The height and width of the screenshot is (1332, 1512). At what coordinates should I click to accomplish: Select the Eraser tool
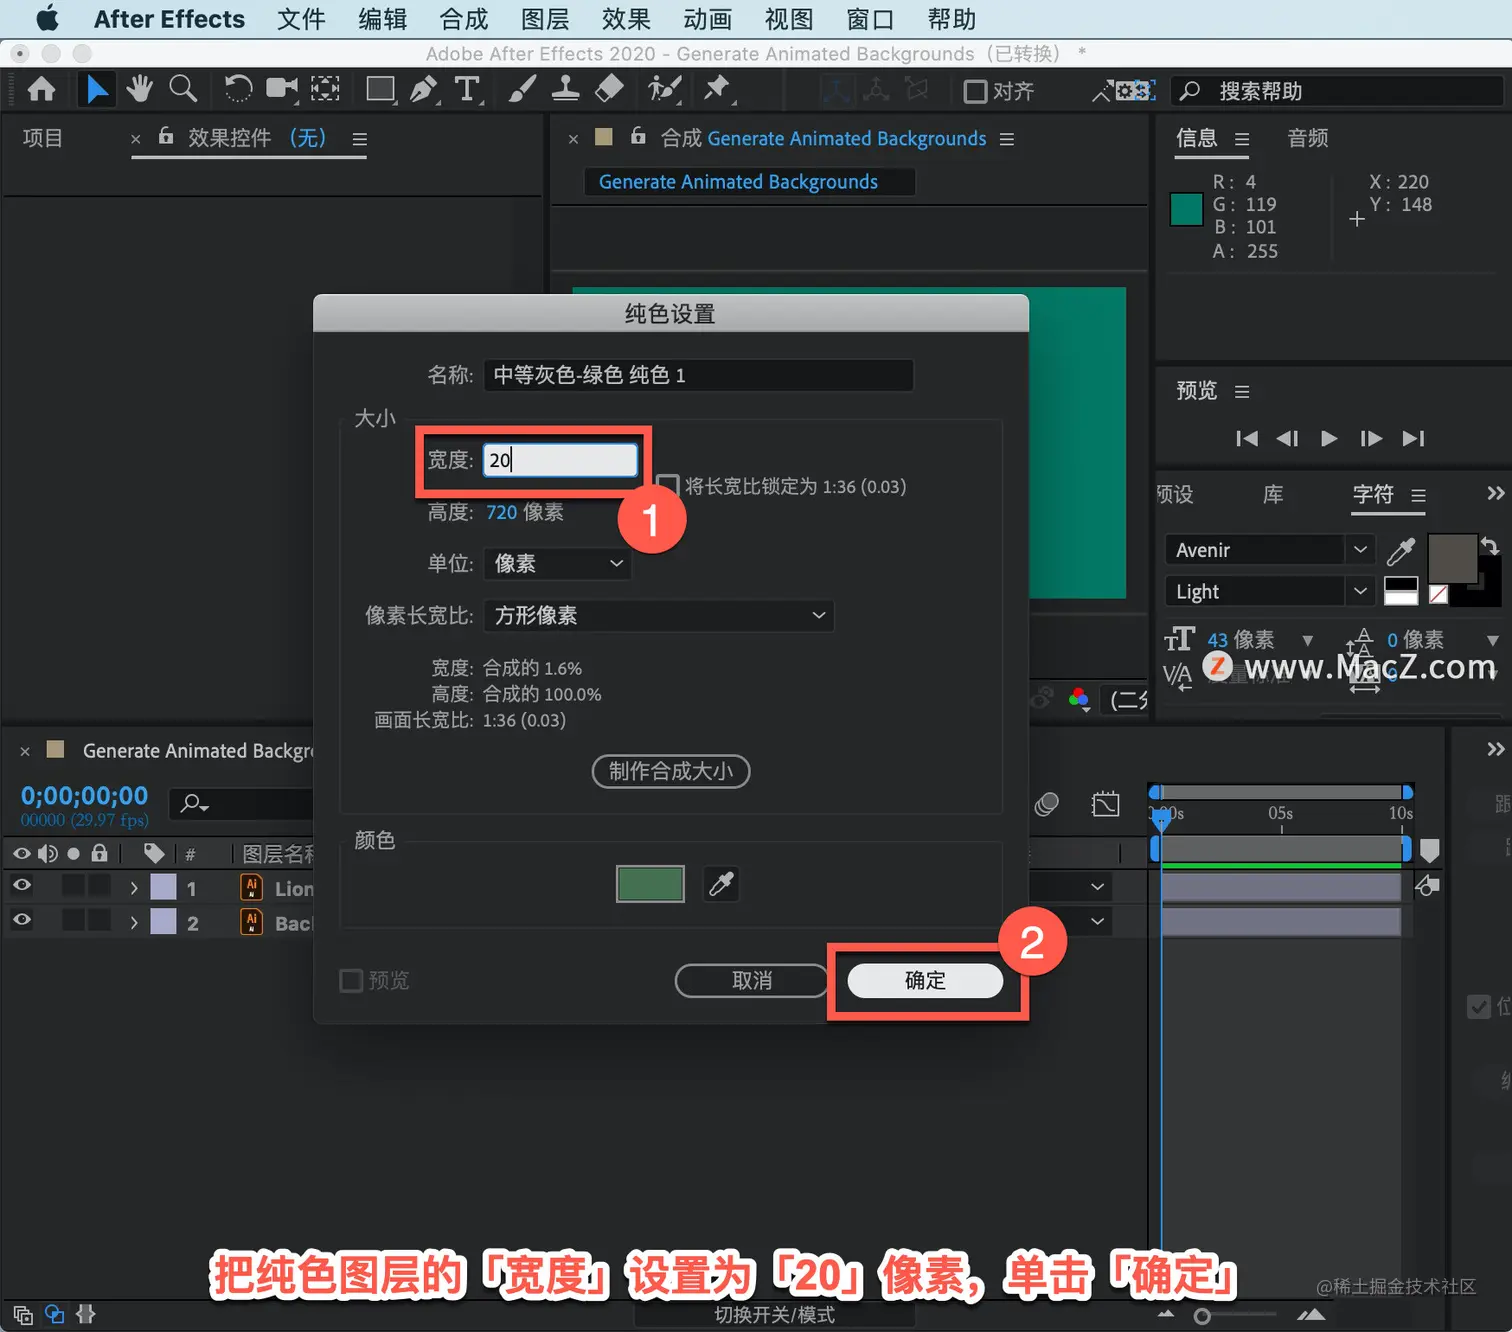pyautogui.click(x=609, y=90)
